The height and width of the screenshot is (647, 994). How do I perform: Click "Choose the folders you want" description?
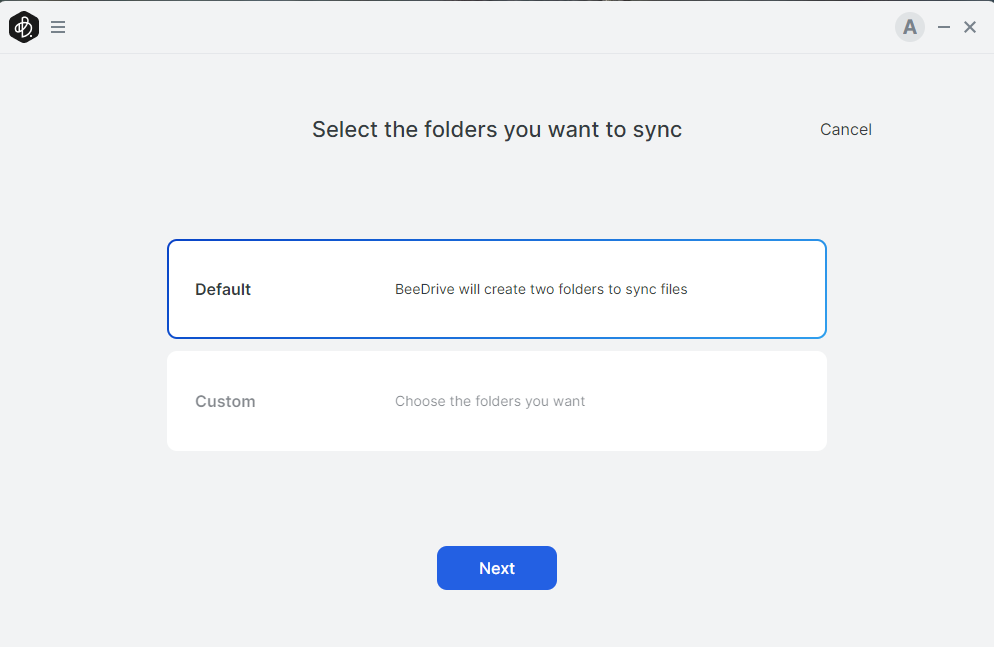click(490, 401)
